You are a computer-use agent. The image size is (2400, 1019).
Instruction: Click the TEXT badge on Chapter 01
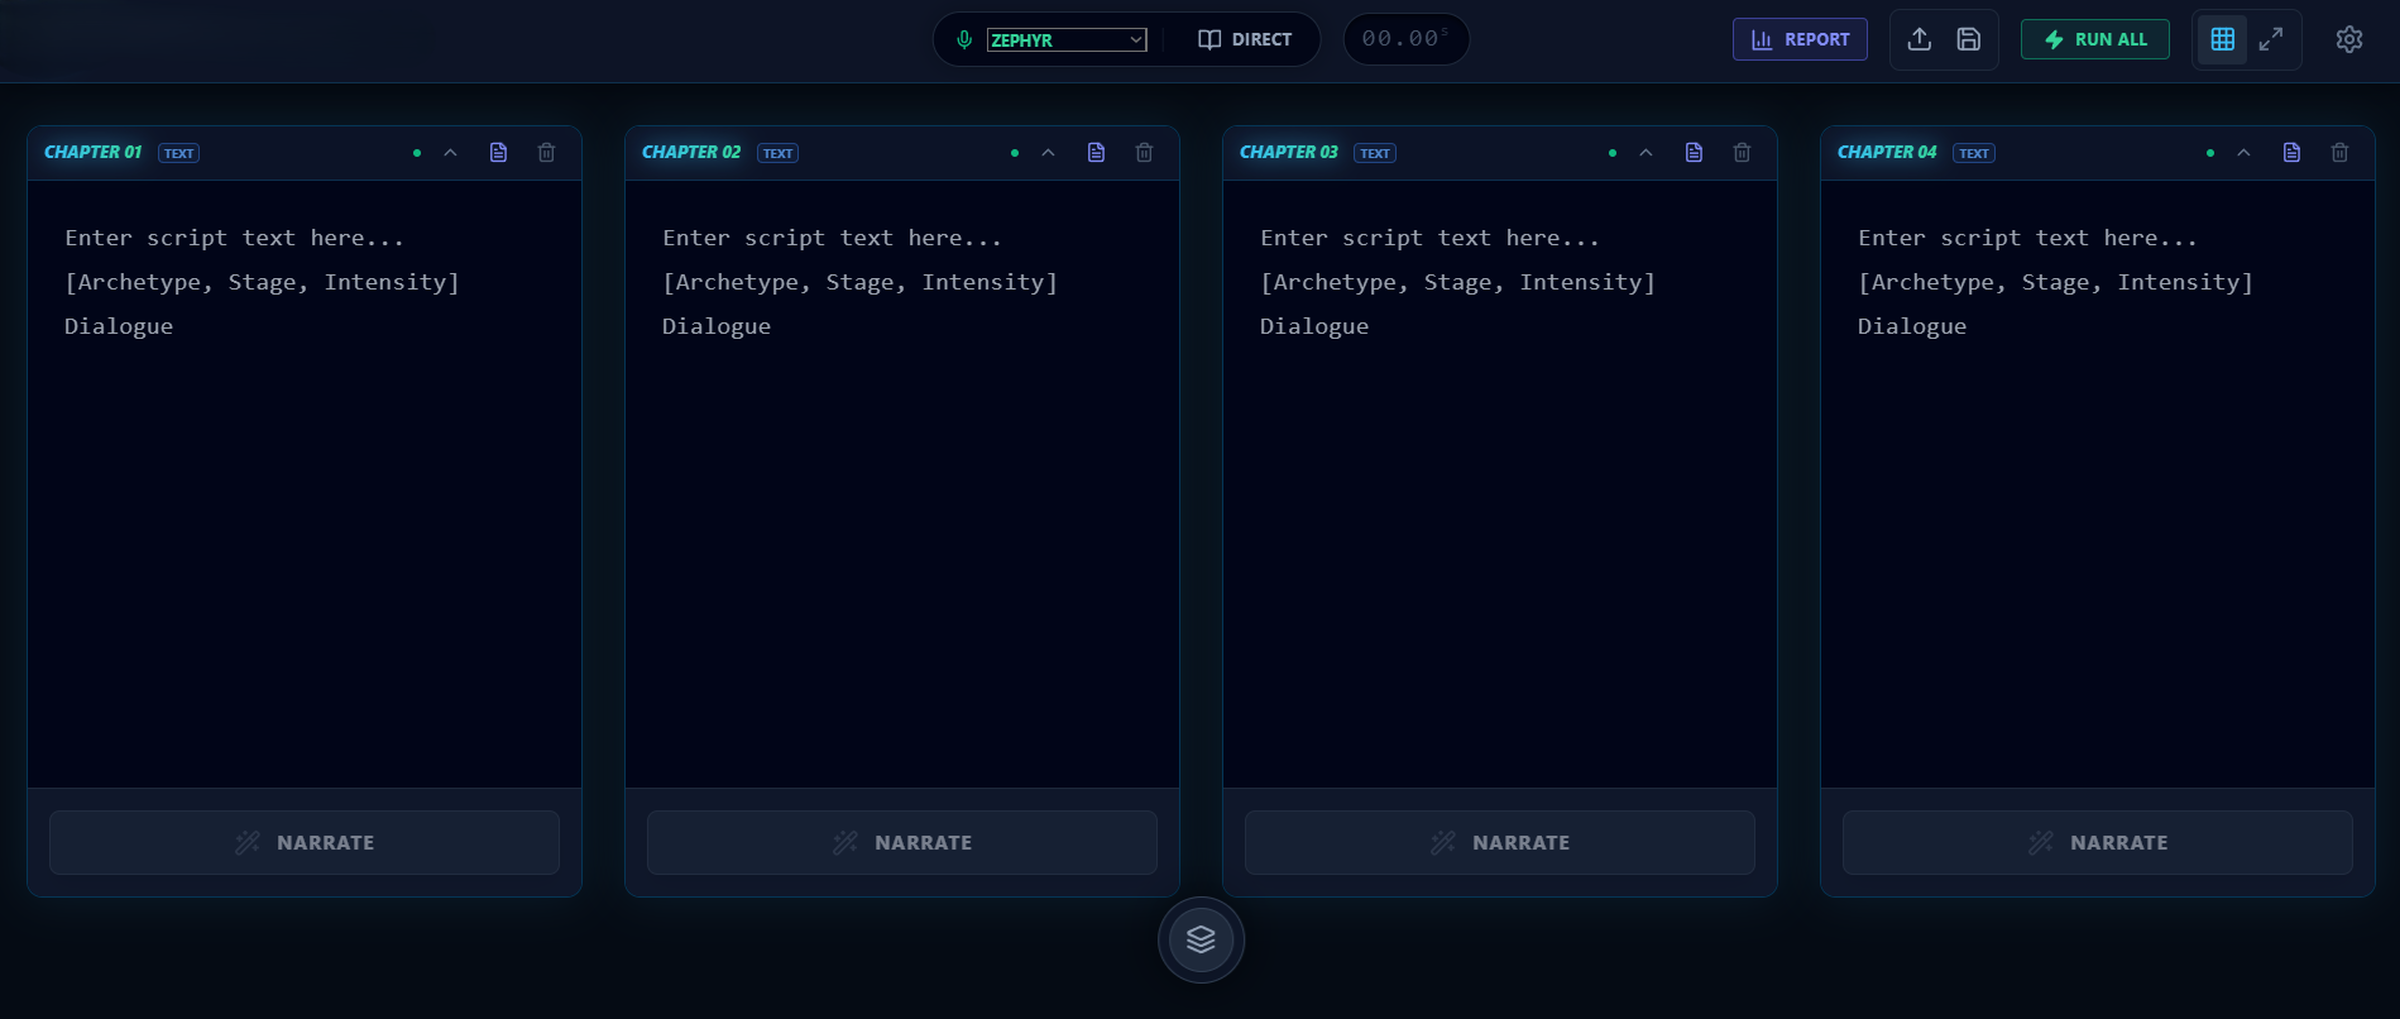click(179, 153)
